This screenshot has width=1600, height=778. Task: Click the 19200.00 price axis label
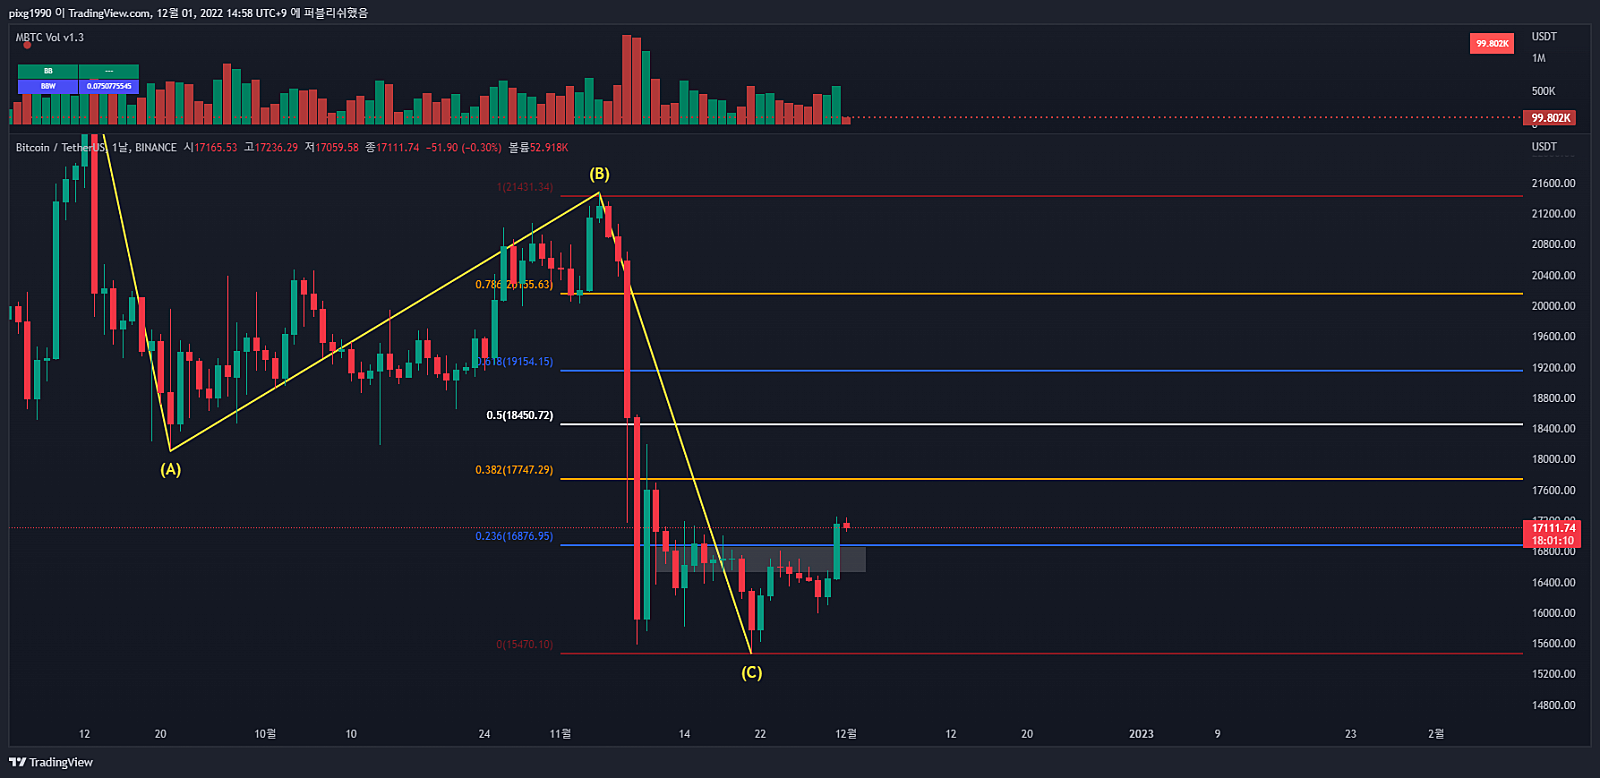pyautogui.click(x=1553, y=368)
